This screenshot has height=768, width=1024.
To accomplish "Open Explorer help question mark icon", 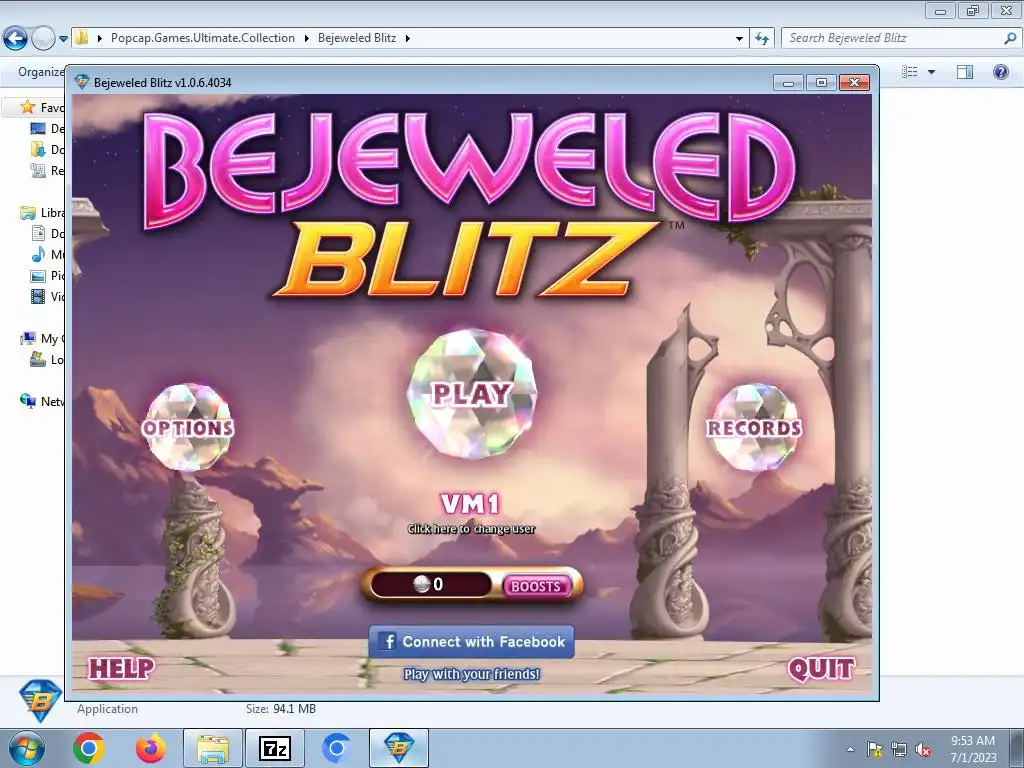I will click(1000, 72).
